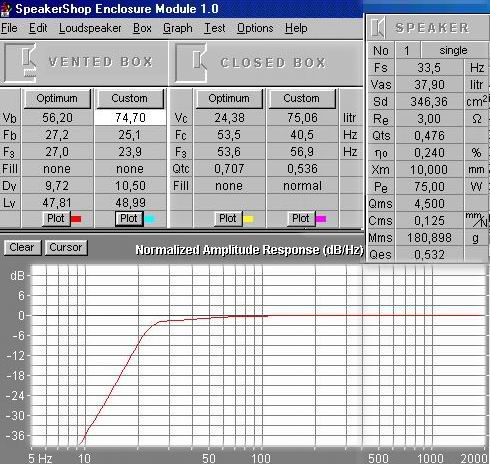This screenshot has width=490, height=464.
Task: Click the Qts value 0,476
Action: tap(429, 136)
